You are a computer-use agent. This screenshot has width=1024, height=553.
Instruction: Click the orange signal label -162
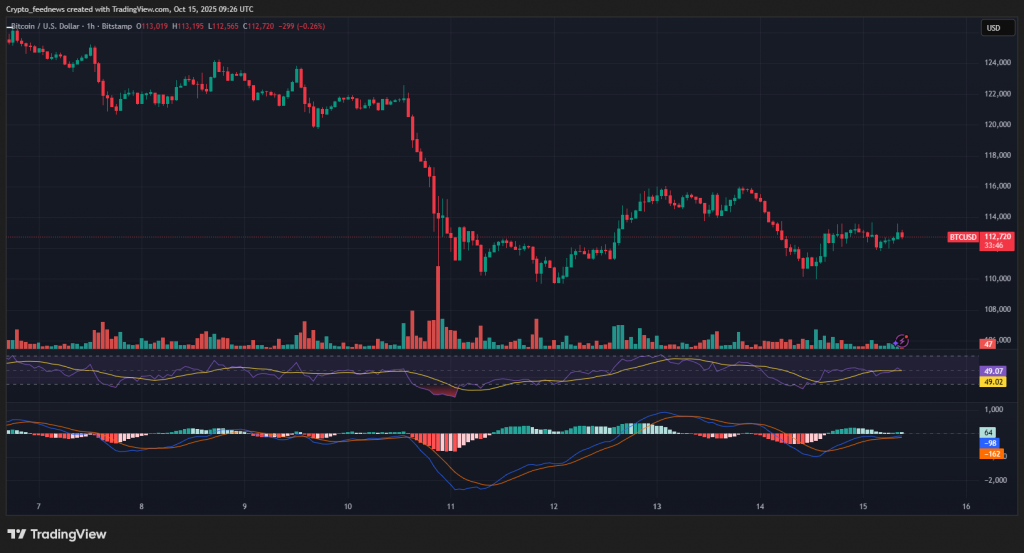point(992,454)
